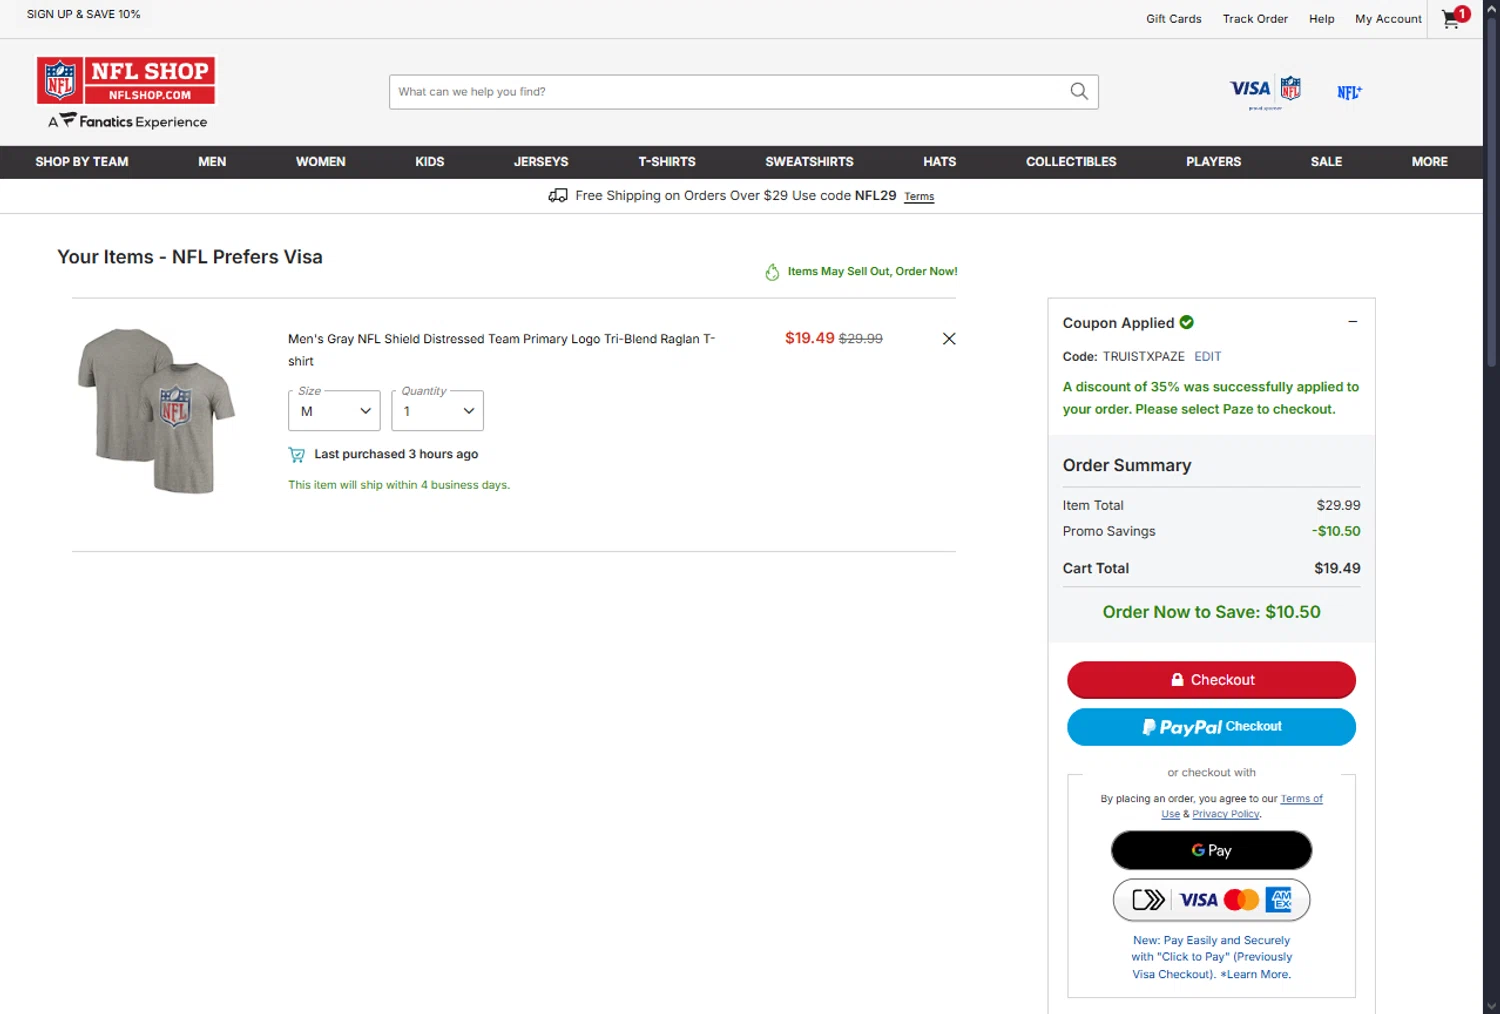Click the search magnifier icon
The width and height of the screenshot is (1500, 1014).
pyautogui.click(x=1078, y=91)
